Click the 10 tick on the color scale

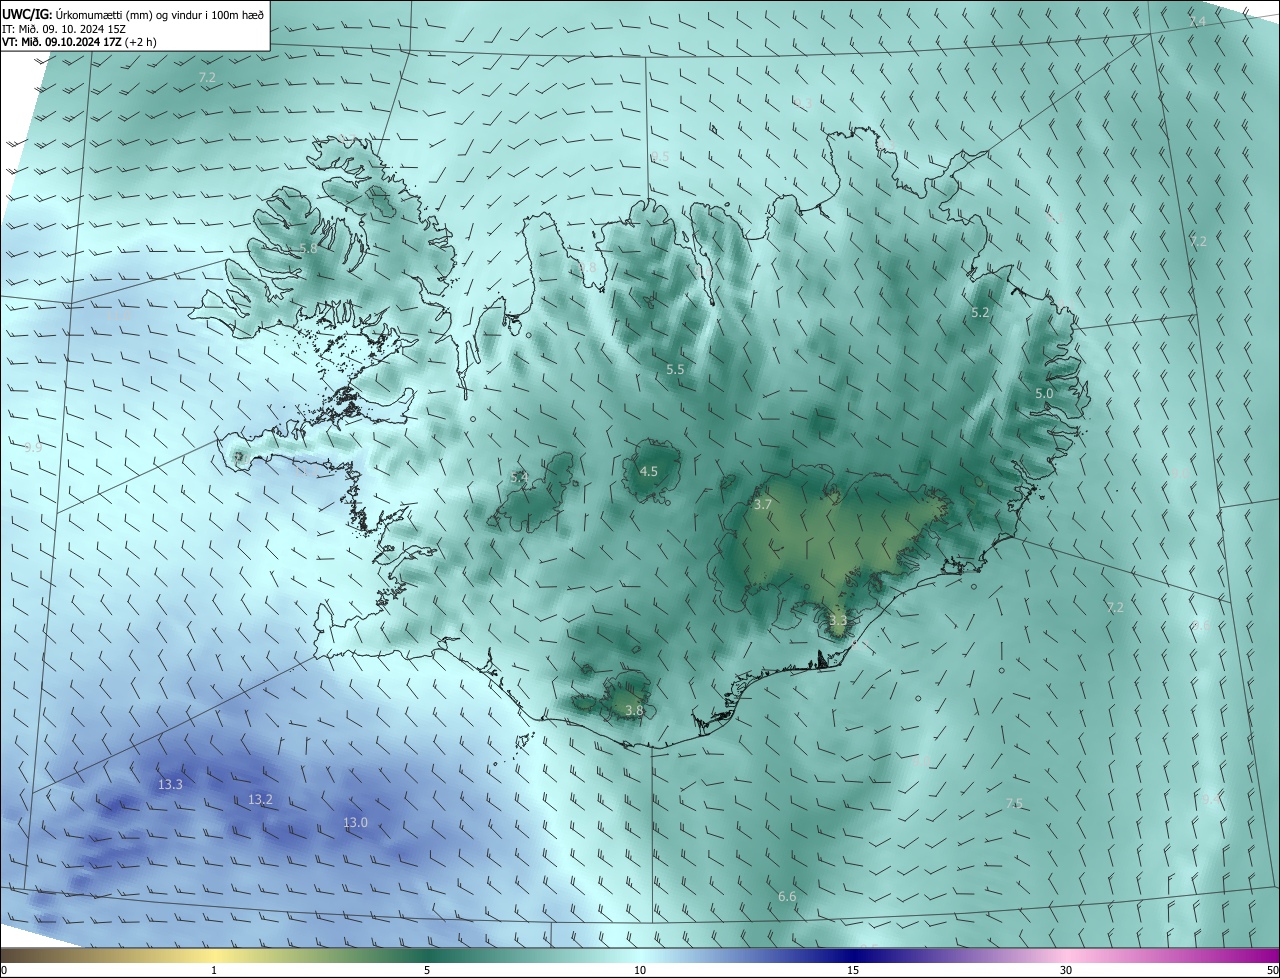tap(640, 971)
